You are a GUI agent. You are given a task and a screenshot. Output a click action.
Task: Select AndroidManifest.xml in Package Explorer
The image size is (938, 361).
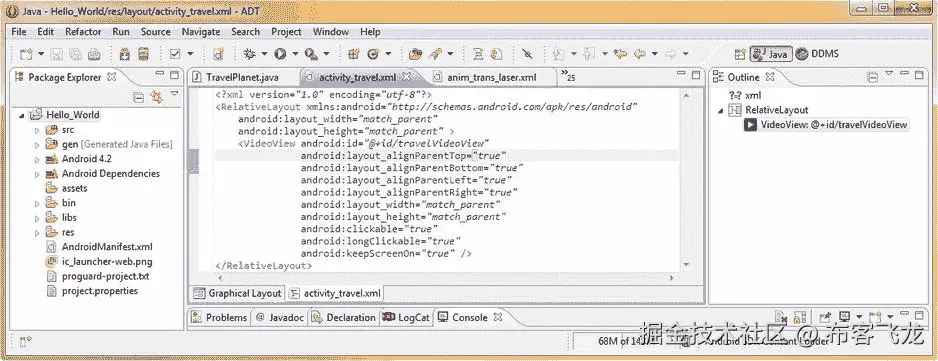click(x=100, y=247)
